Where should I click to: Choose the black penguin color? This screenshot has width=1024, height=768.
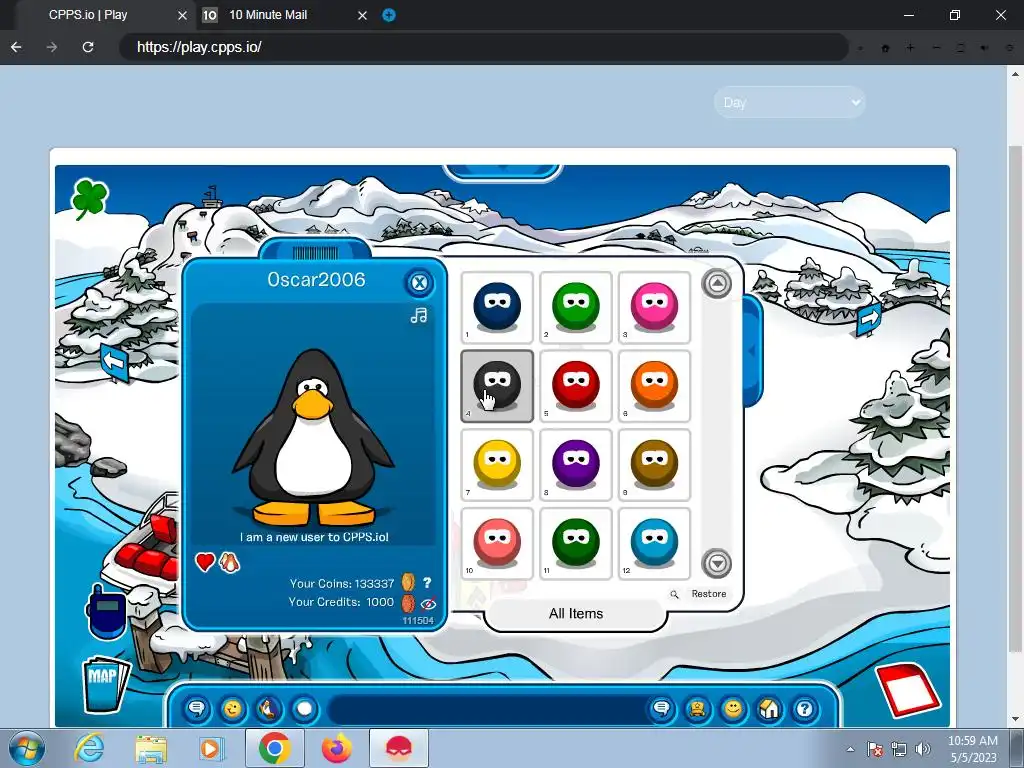click(497, 386)
